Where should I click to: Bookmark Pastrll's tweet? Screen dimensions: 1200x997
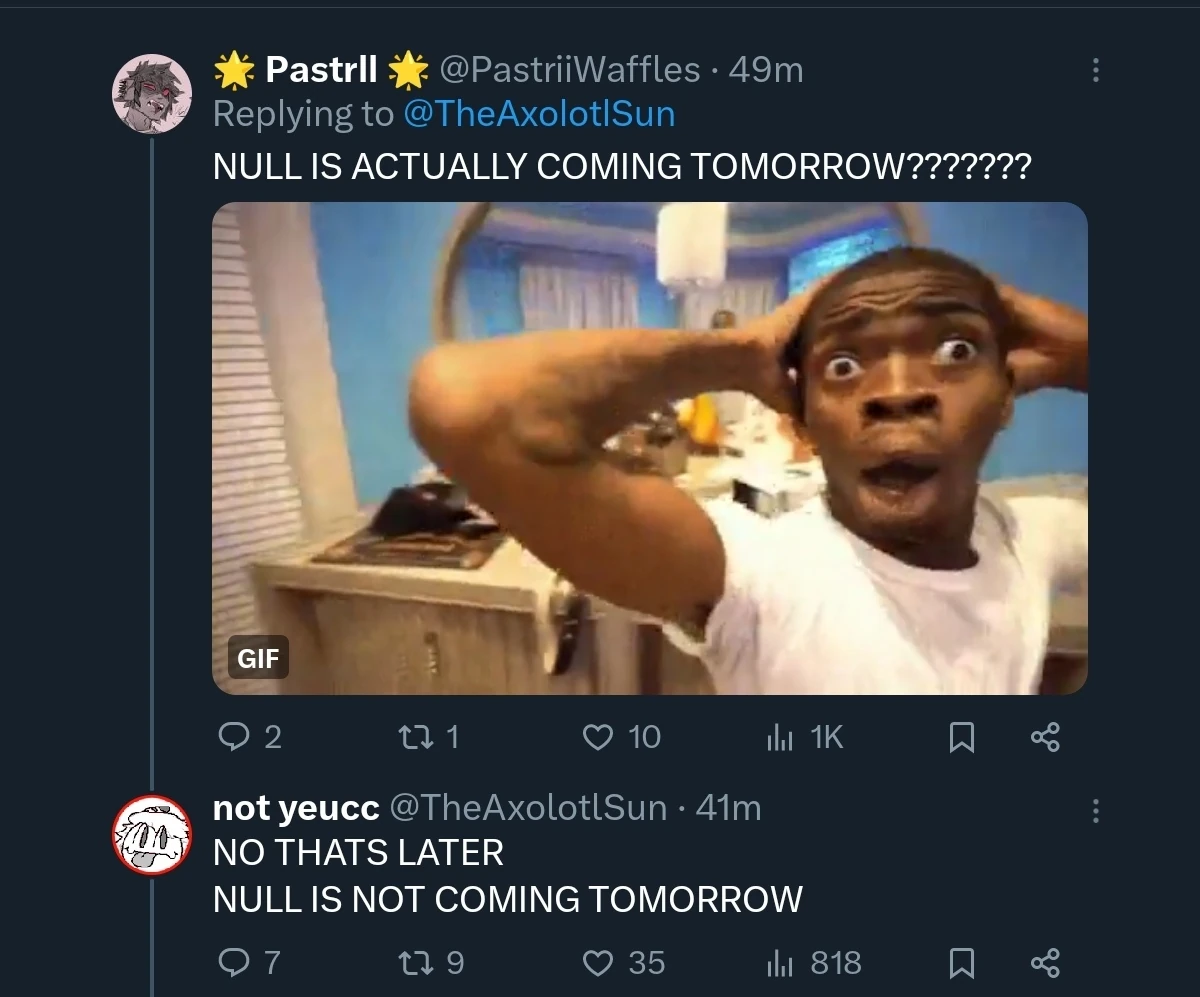pyautogui.click(x=963, y=737)
